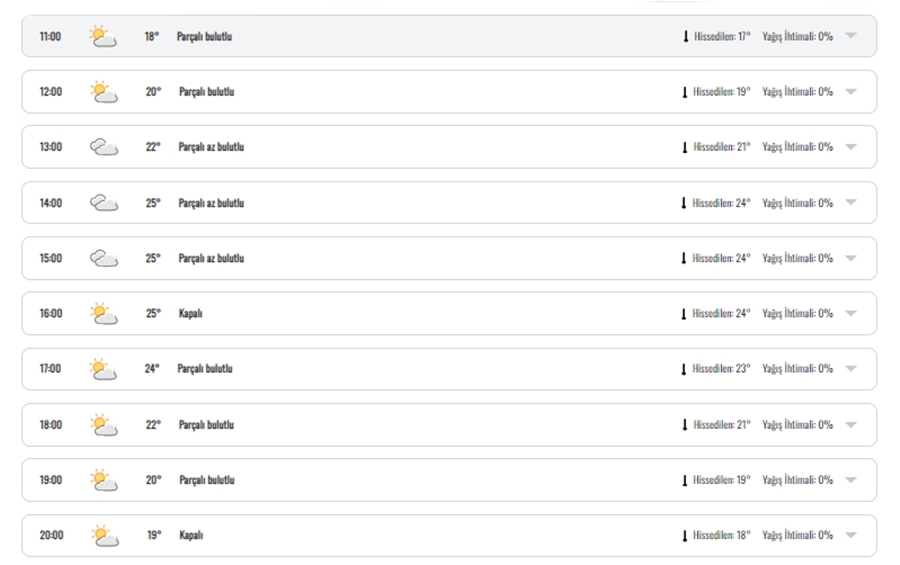The width and height of the screenshot is (900, 565).
Task: Expand the 19:00 row dropdown arrow
Action: (851, 479)
